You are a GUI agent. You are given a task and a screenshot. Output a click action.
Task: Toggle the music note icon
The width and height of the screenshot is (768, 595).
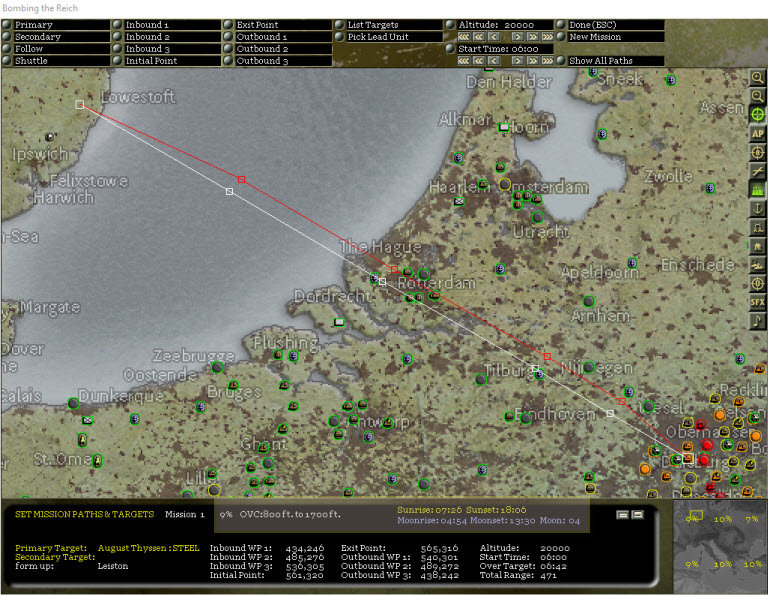tap(757, 321)
